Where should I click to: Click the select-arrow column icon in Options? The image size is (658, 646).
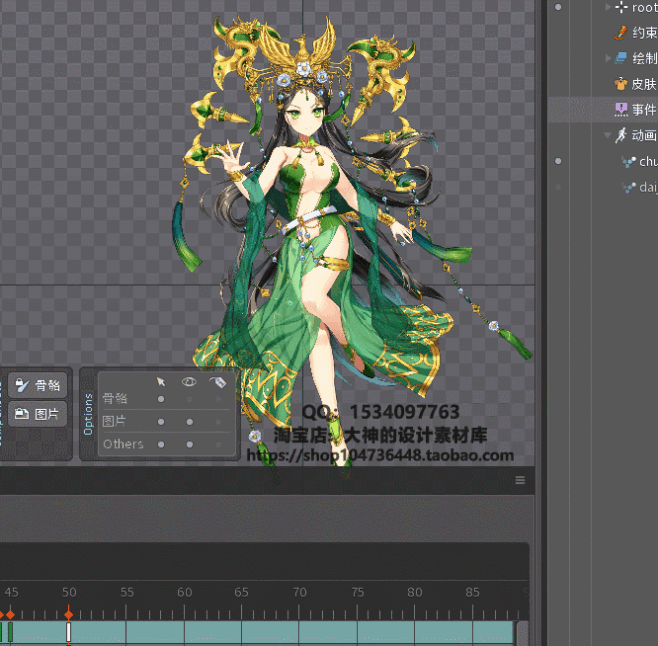click(161, 381)
